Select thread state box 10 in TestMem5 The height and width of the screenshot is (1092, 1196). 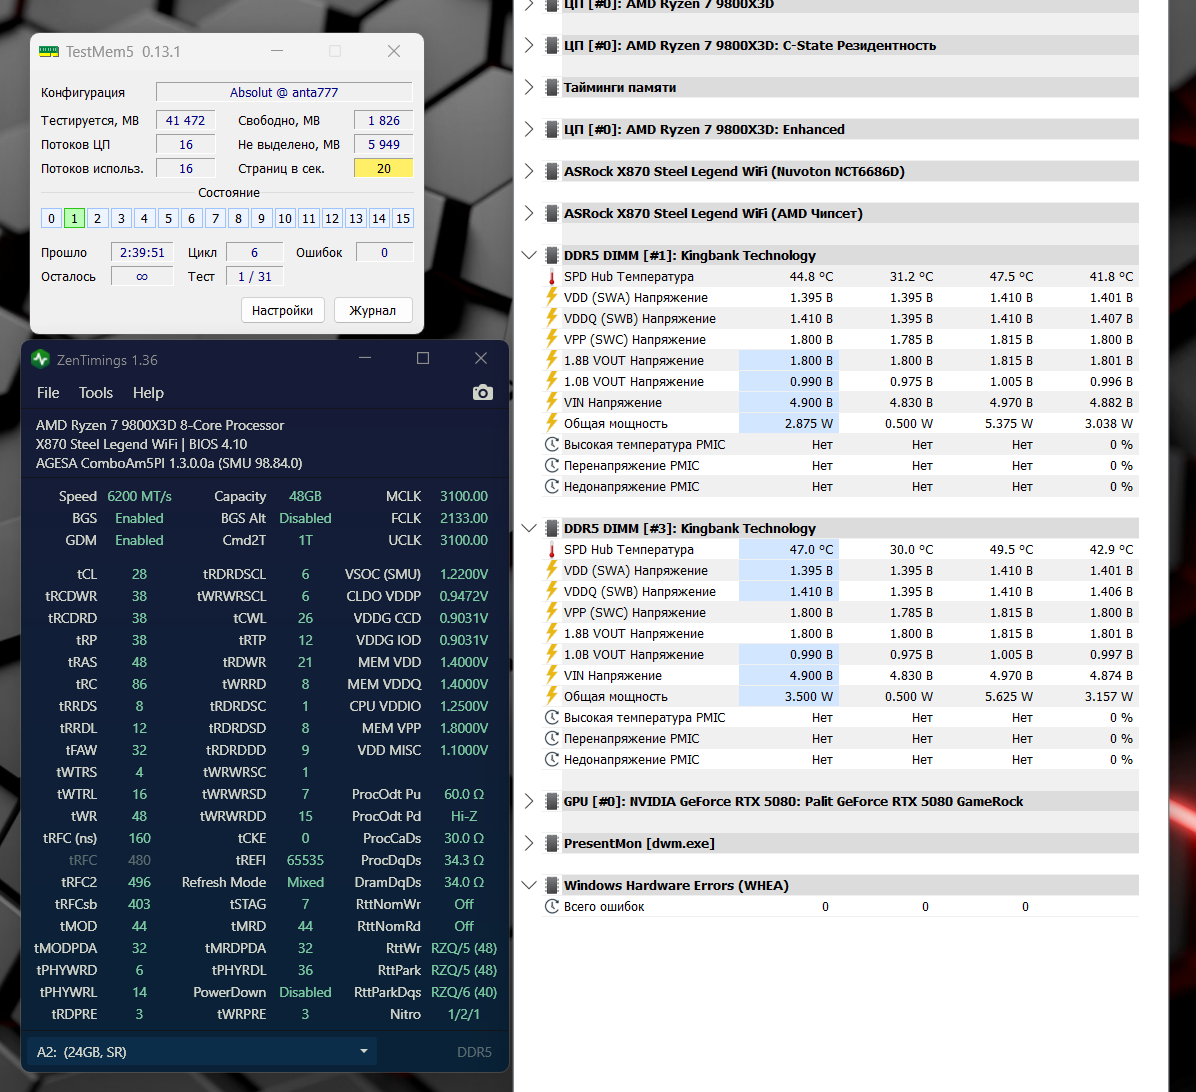[285, 219]
